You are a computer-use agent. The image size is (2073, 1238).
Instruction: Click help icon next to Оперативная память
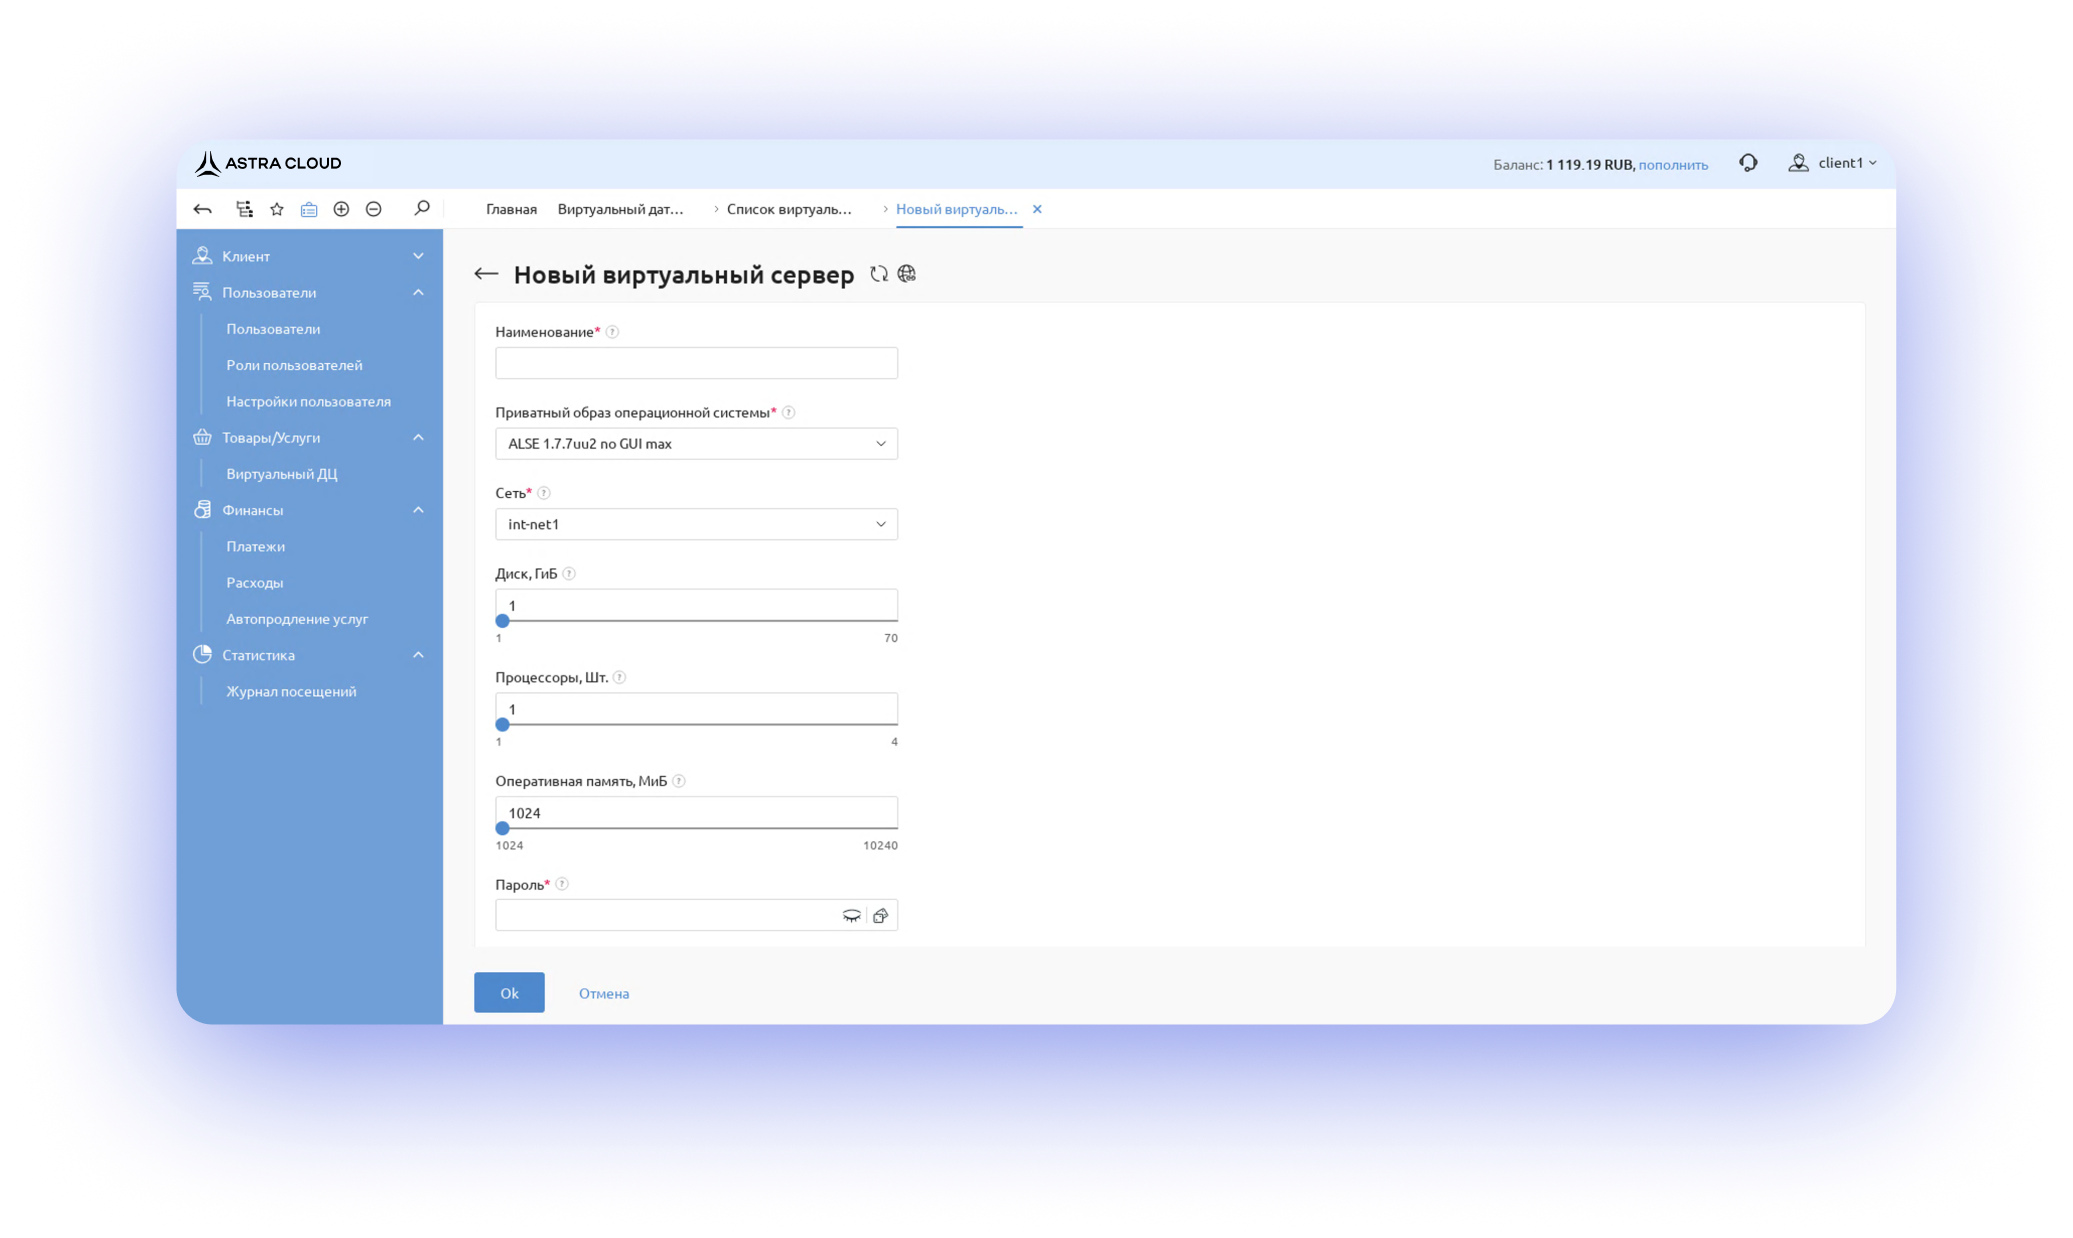[x=679, y=781]
